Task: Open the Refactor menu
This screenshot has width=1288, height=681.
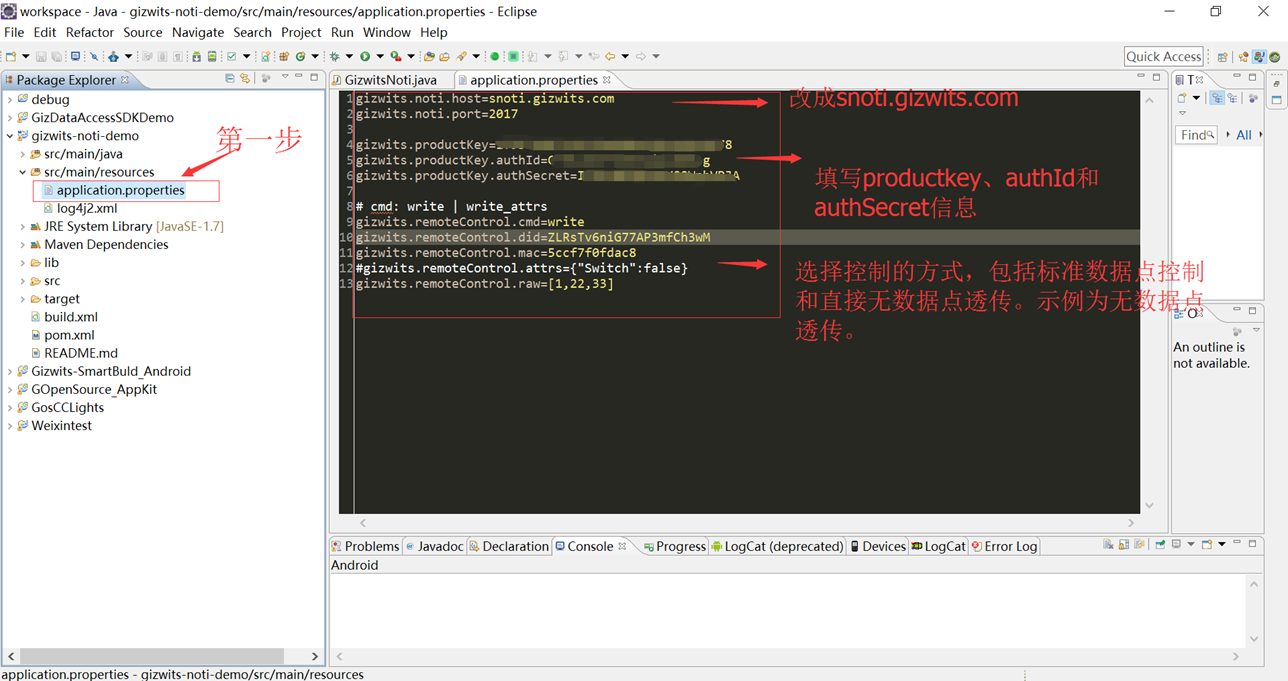Action: click(x=90, y=32)
